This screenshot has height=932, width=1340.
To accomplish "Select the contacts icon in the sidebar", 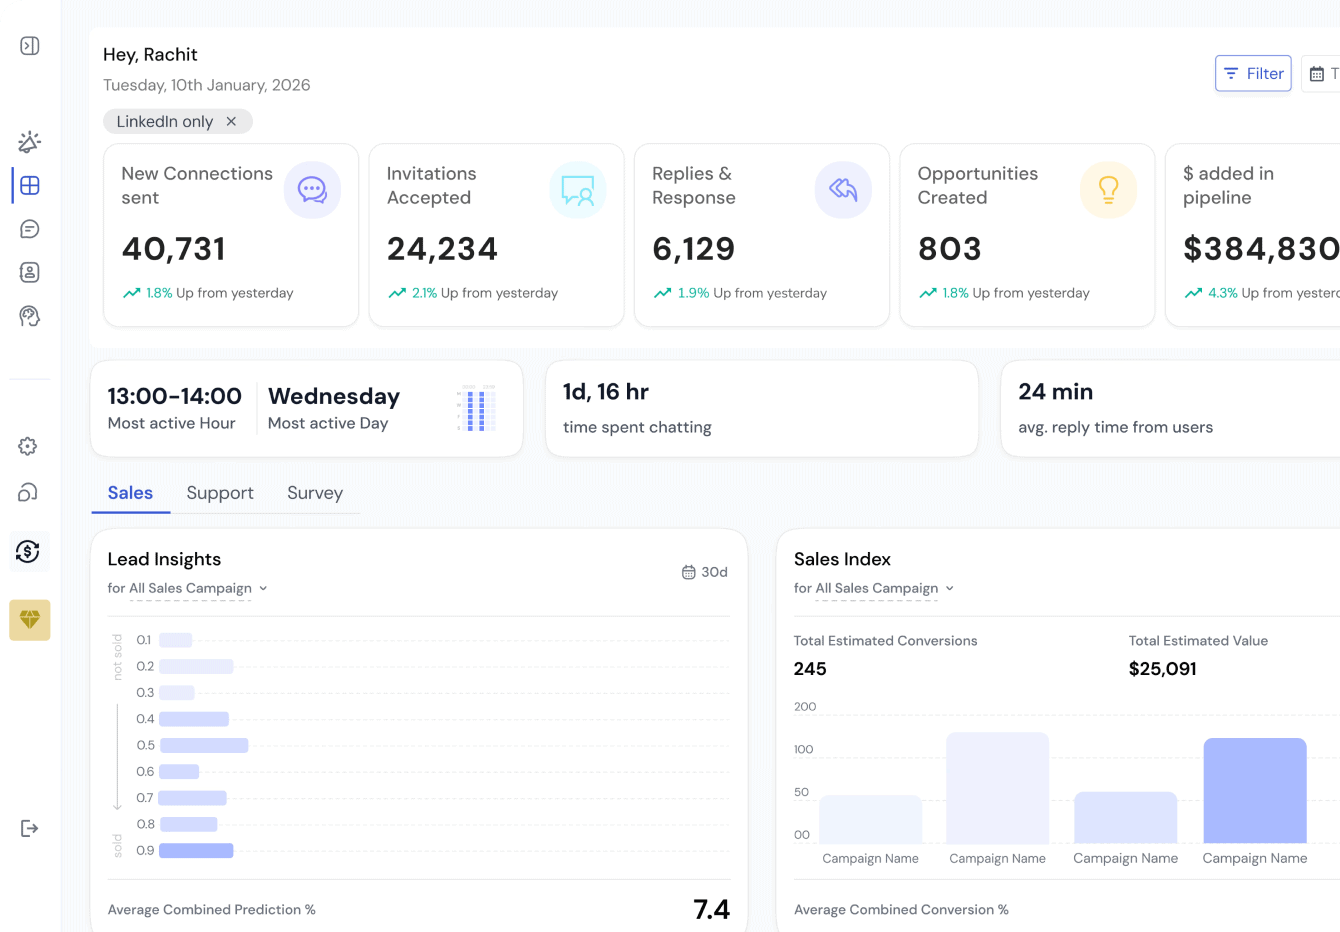I will point(29,271).
